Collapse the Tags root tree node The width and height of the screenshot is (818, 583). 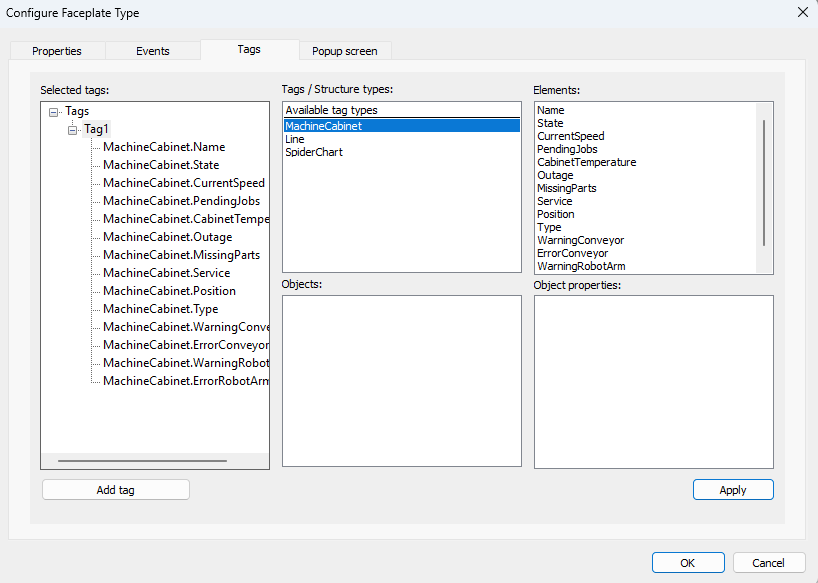[x=53, y=112]
